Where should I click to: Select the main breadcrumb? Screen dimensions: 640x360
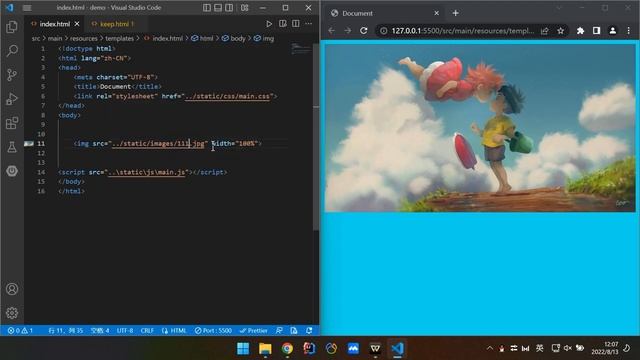pos(55,38)
